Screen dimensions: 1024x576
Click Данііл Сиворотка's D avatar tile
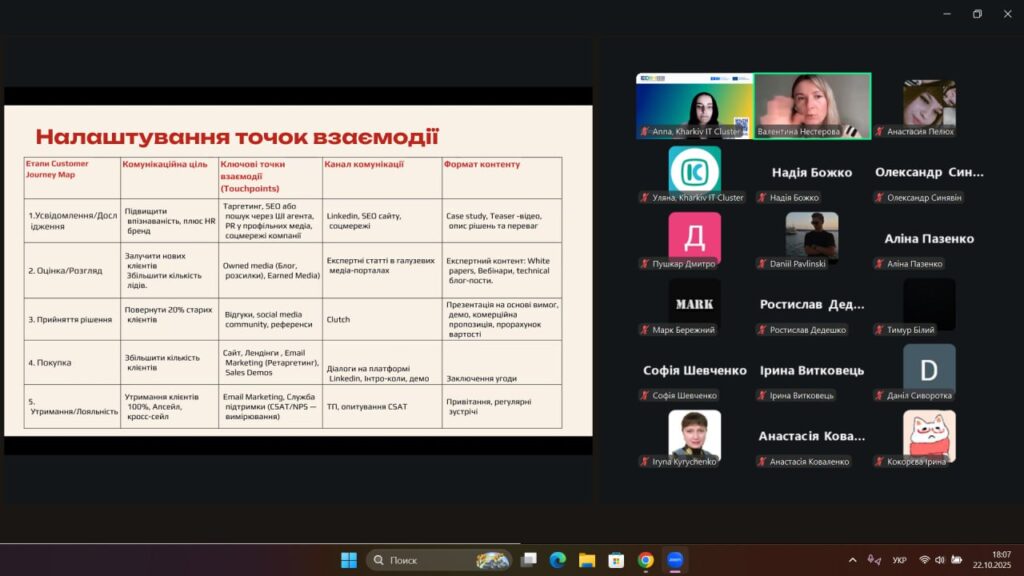coord(929,369)
